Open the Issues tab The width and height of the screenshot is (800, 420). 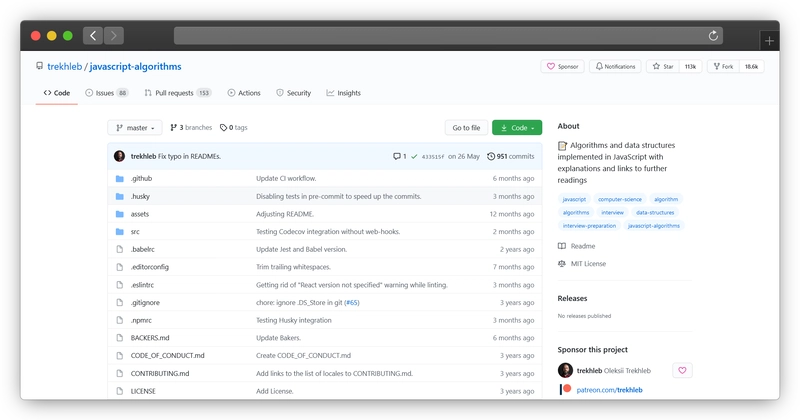pyautogui.click(x=107, y=93)
